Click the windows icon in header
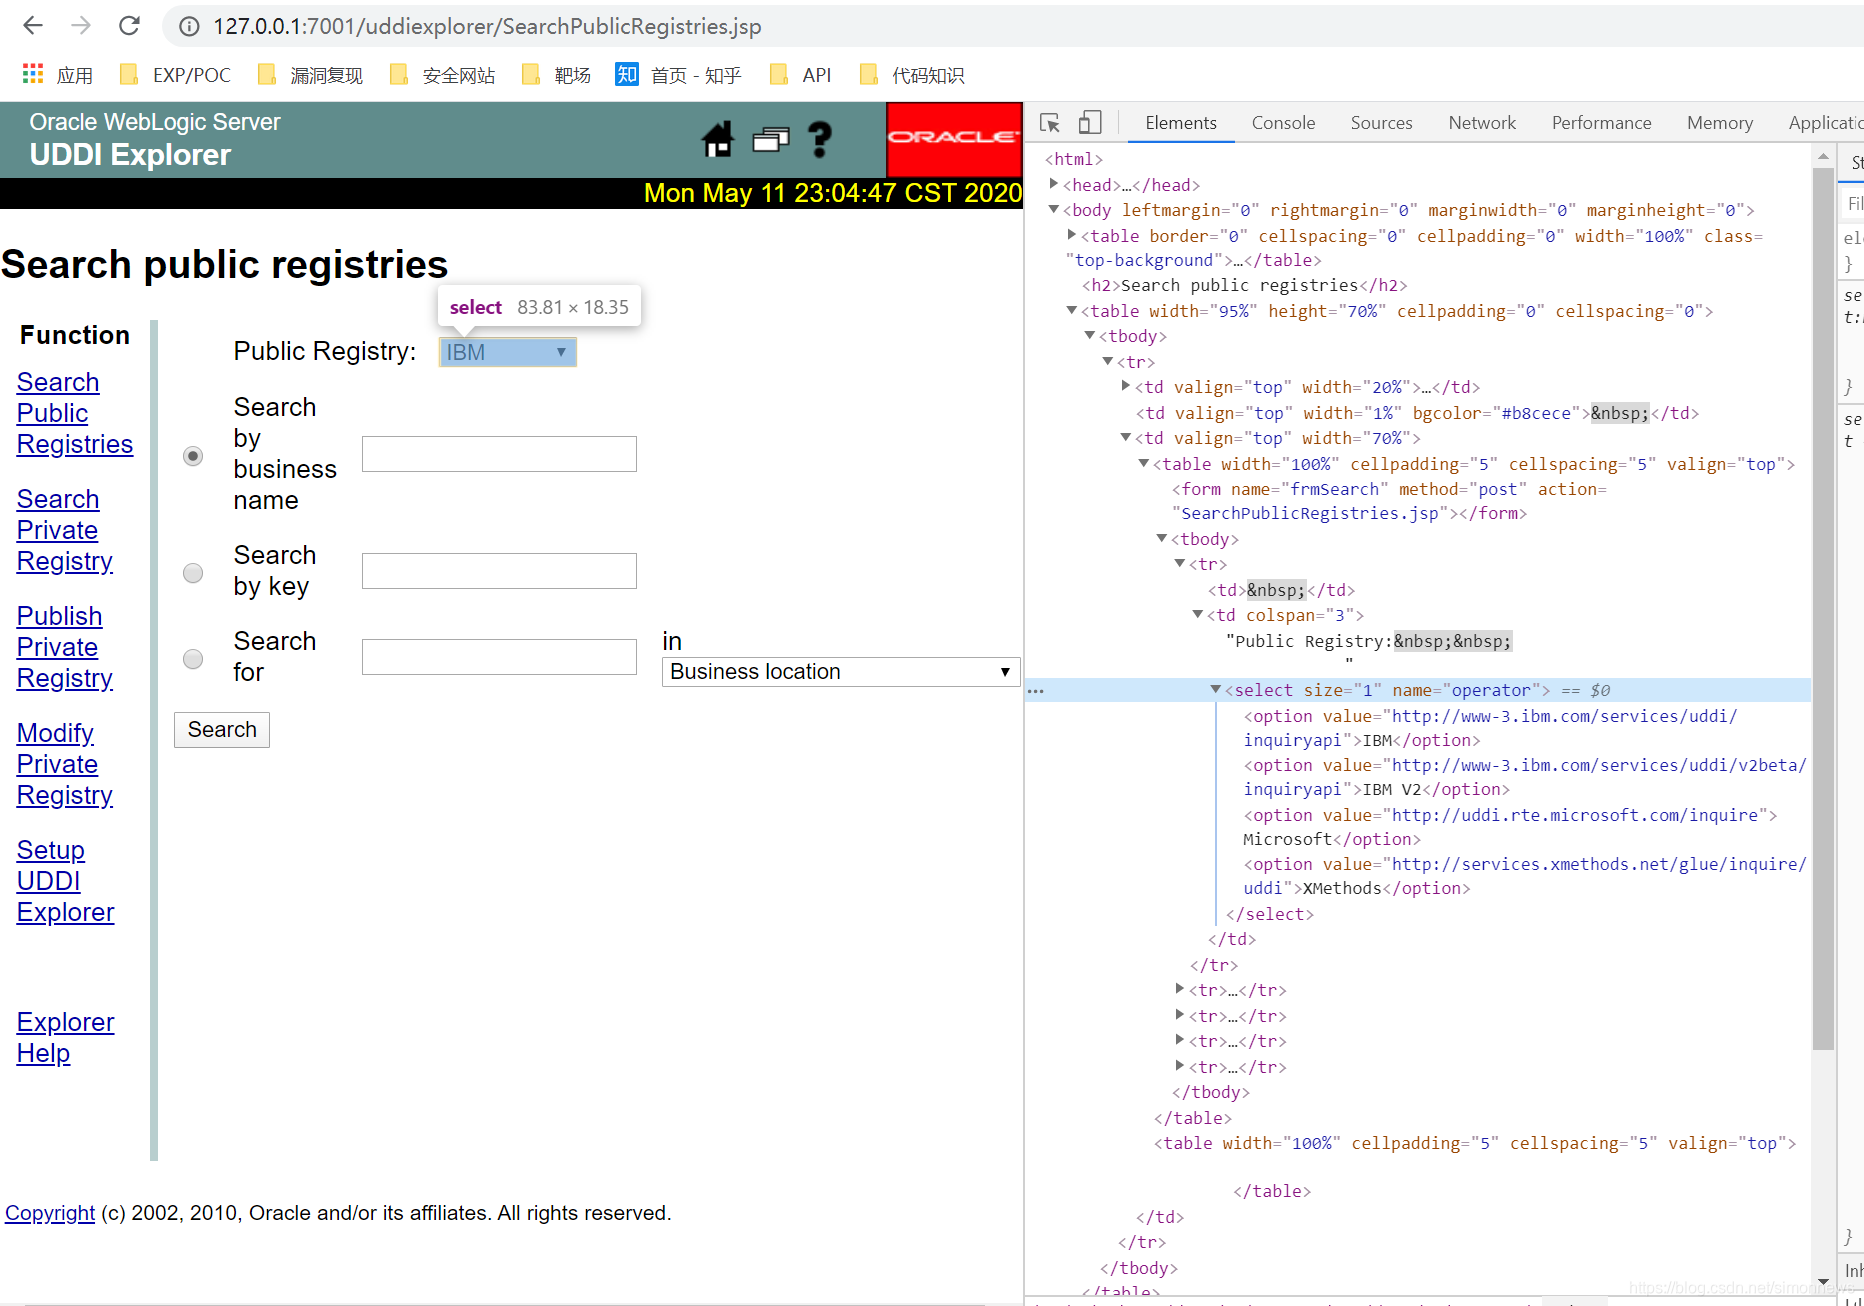This screenshot has height=1306, width=1864. pyautogui.click(x=770, y=139)
